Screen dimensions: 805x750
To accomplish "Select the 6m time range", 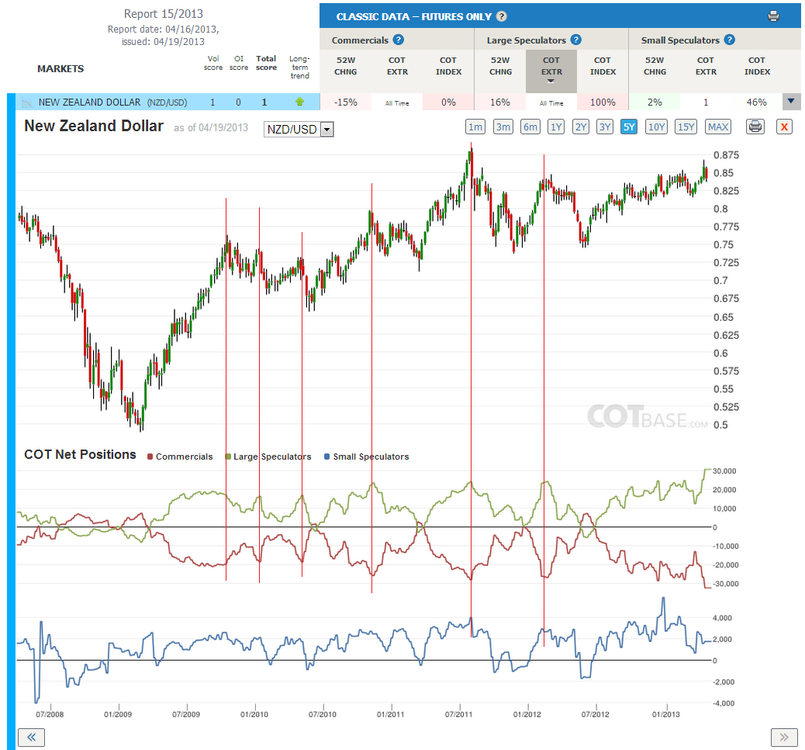I will click(x=530, y=126).
